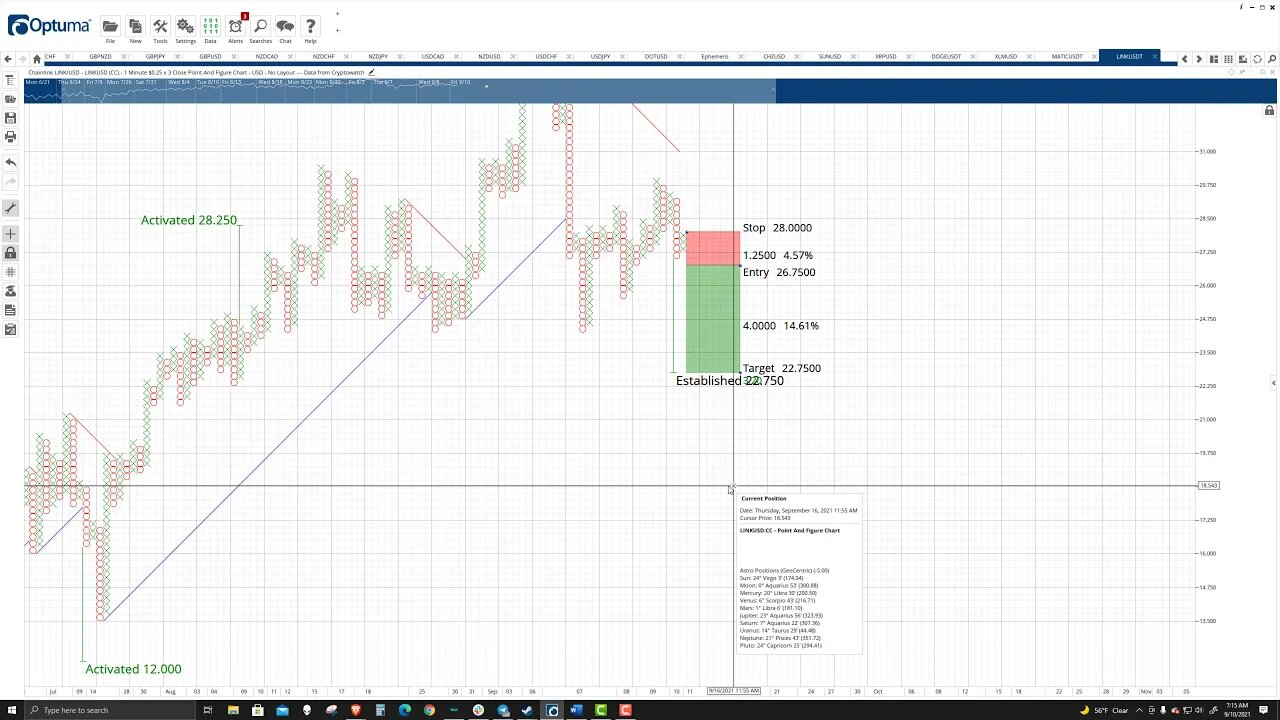
Task: Click the grid view icon near tabs
Action: click(x=1229, y=59)
